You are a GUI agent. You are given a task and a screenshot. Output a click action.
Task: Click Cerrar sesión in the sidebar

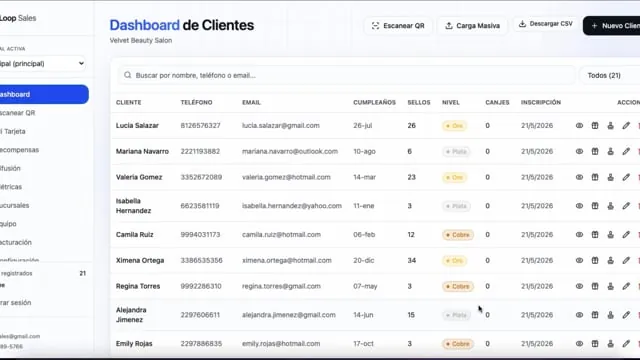[16, 302]
